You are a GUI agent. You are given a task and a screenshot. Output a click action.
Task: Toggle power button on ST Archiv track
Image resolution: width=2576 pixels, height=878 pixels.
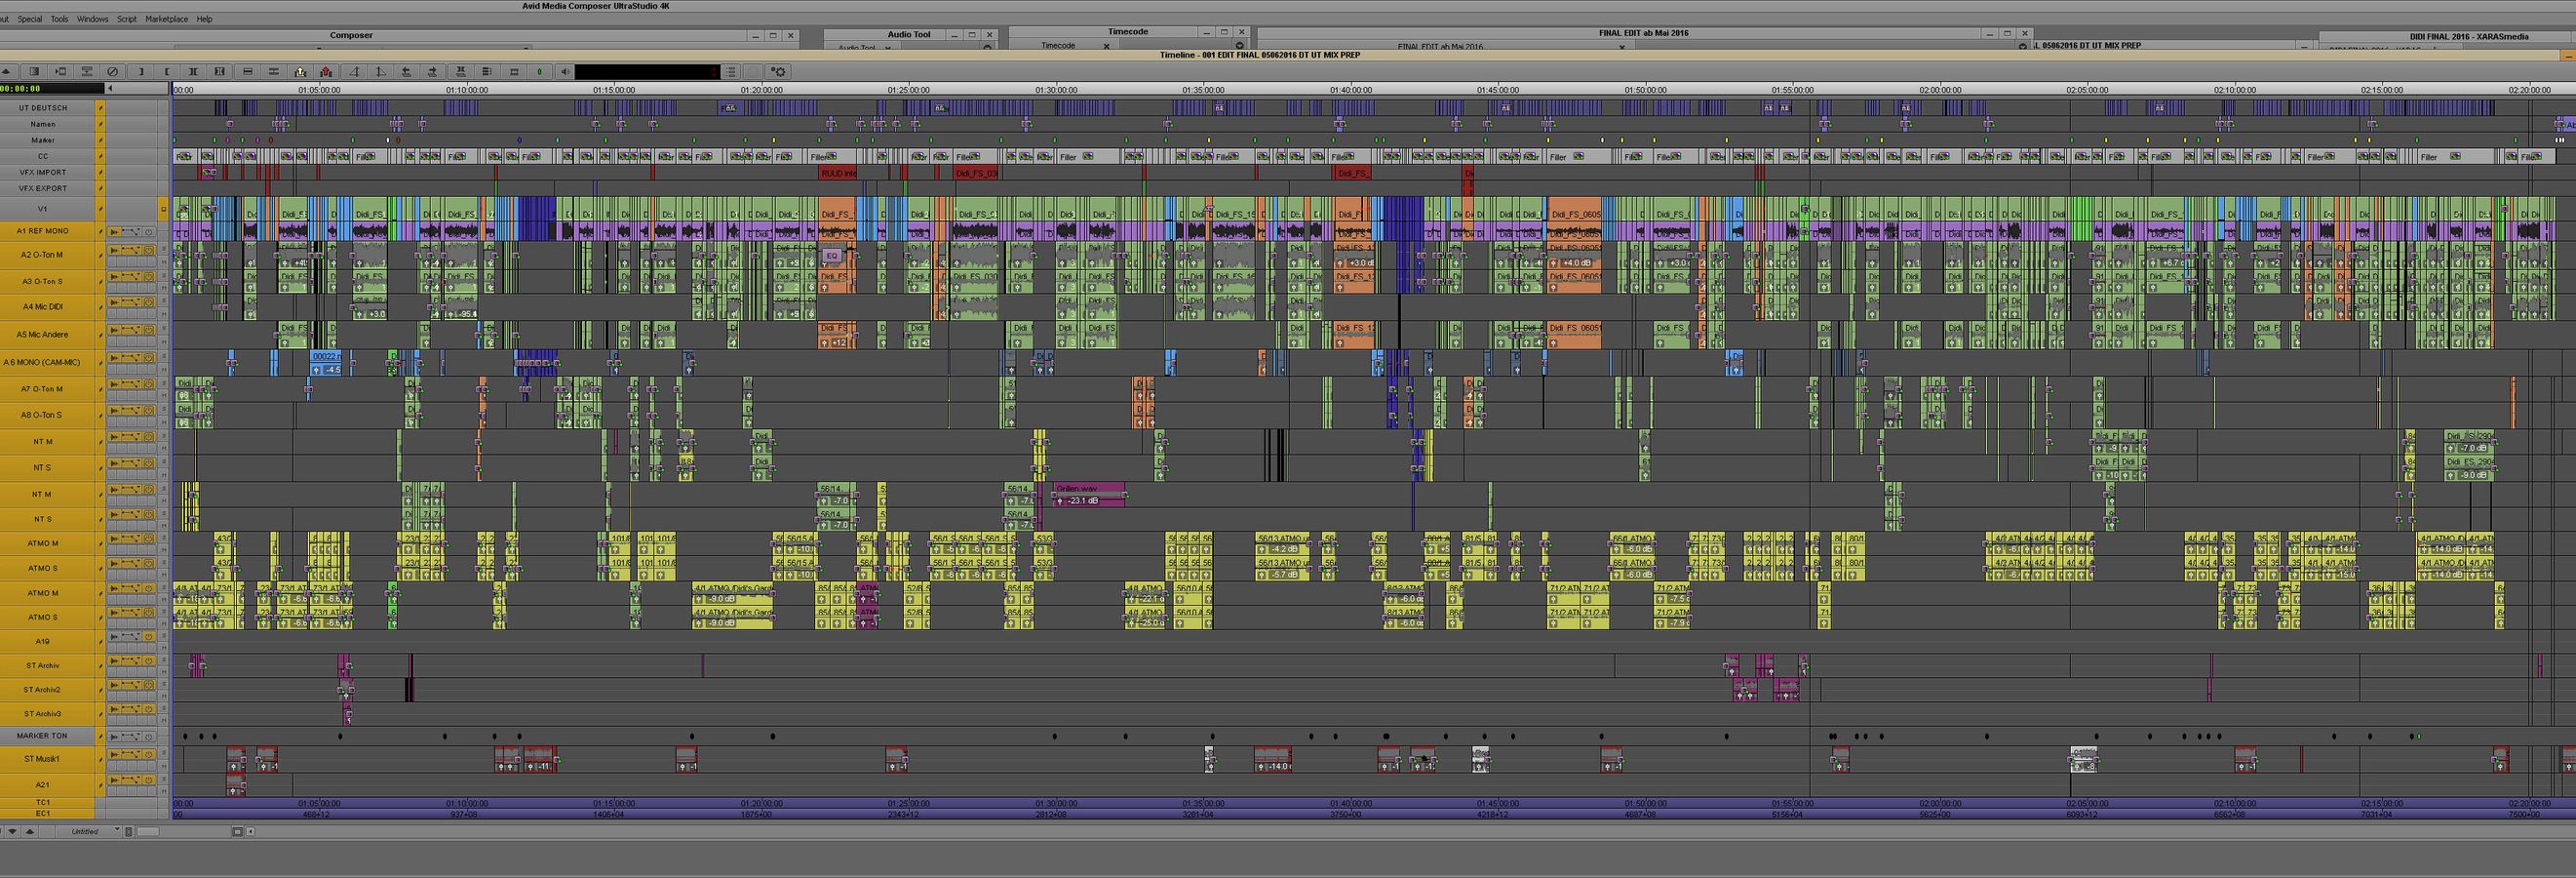coord(149,662)
